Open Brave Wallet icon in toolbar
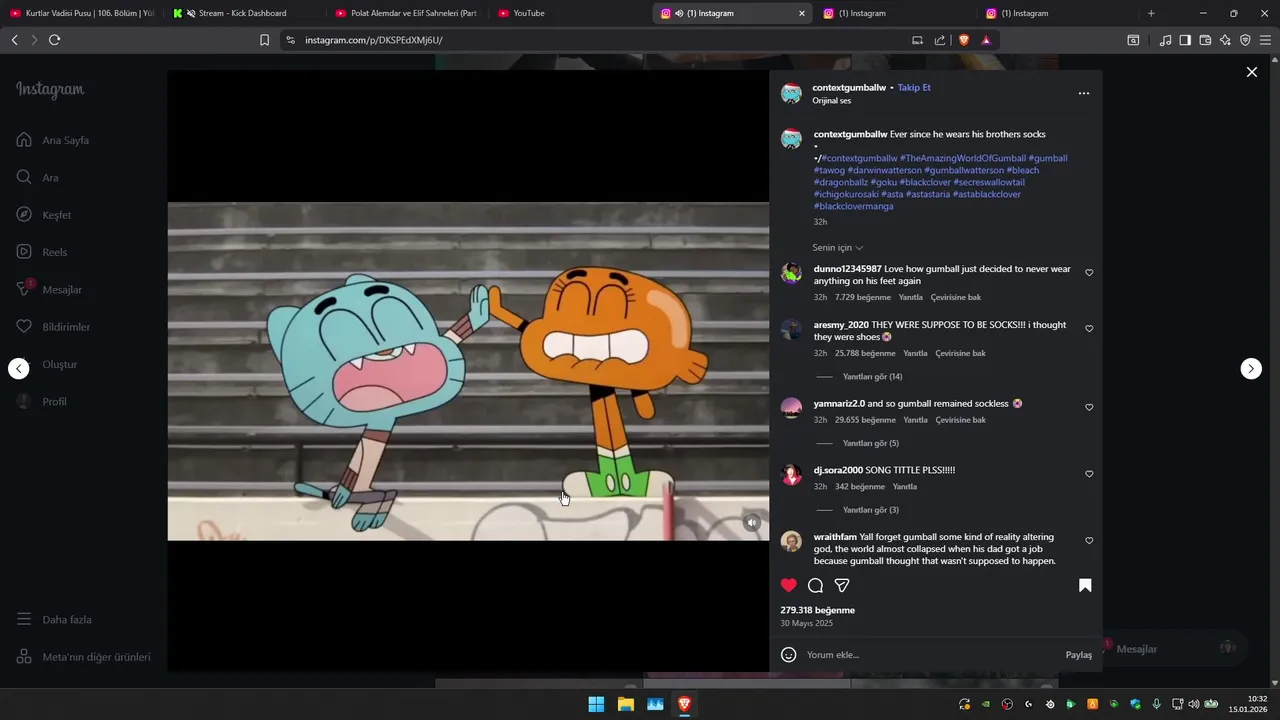Screen dimensions: 1280x720 pos(1205,40)
